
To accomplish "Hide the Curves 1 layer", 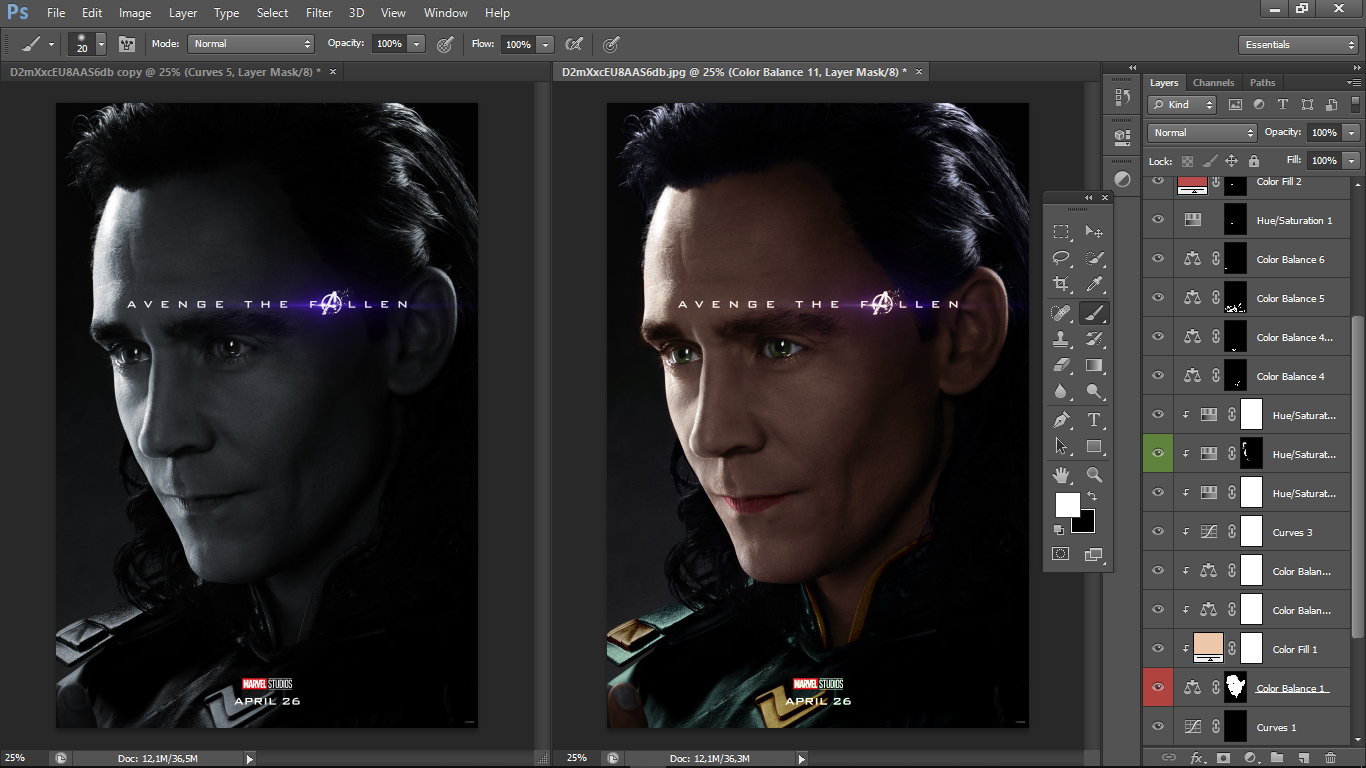I will (x=1158, y=727).
